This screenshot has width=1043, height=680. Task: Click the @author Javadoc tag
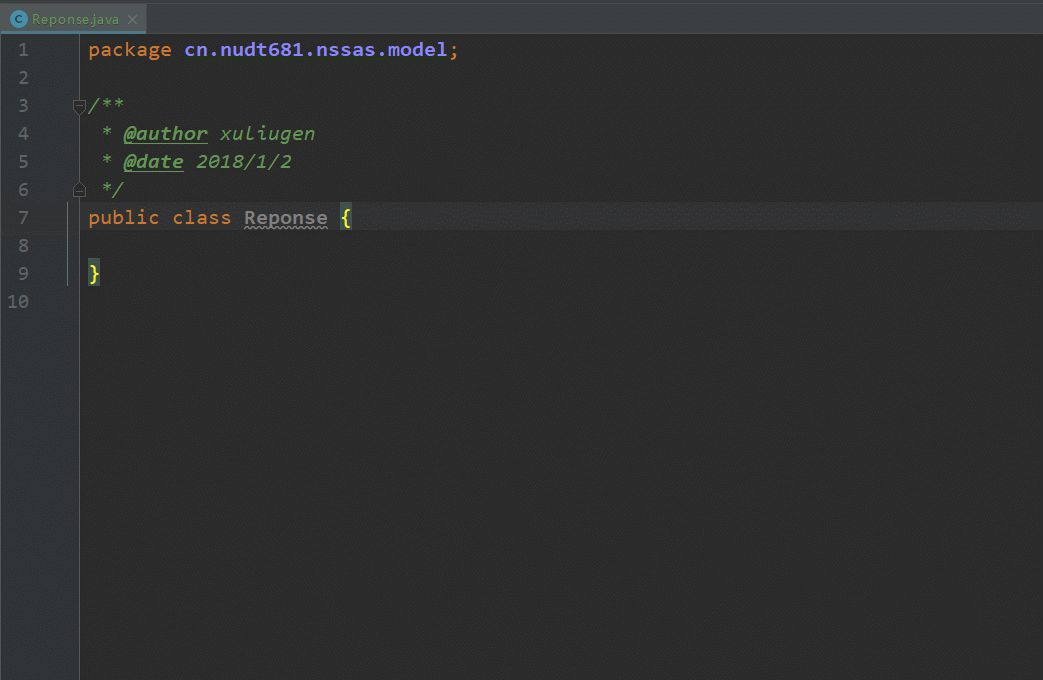pos(165,134)
